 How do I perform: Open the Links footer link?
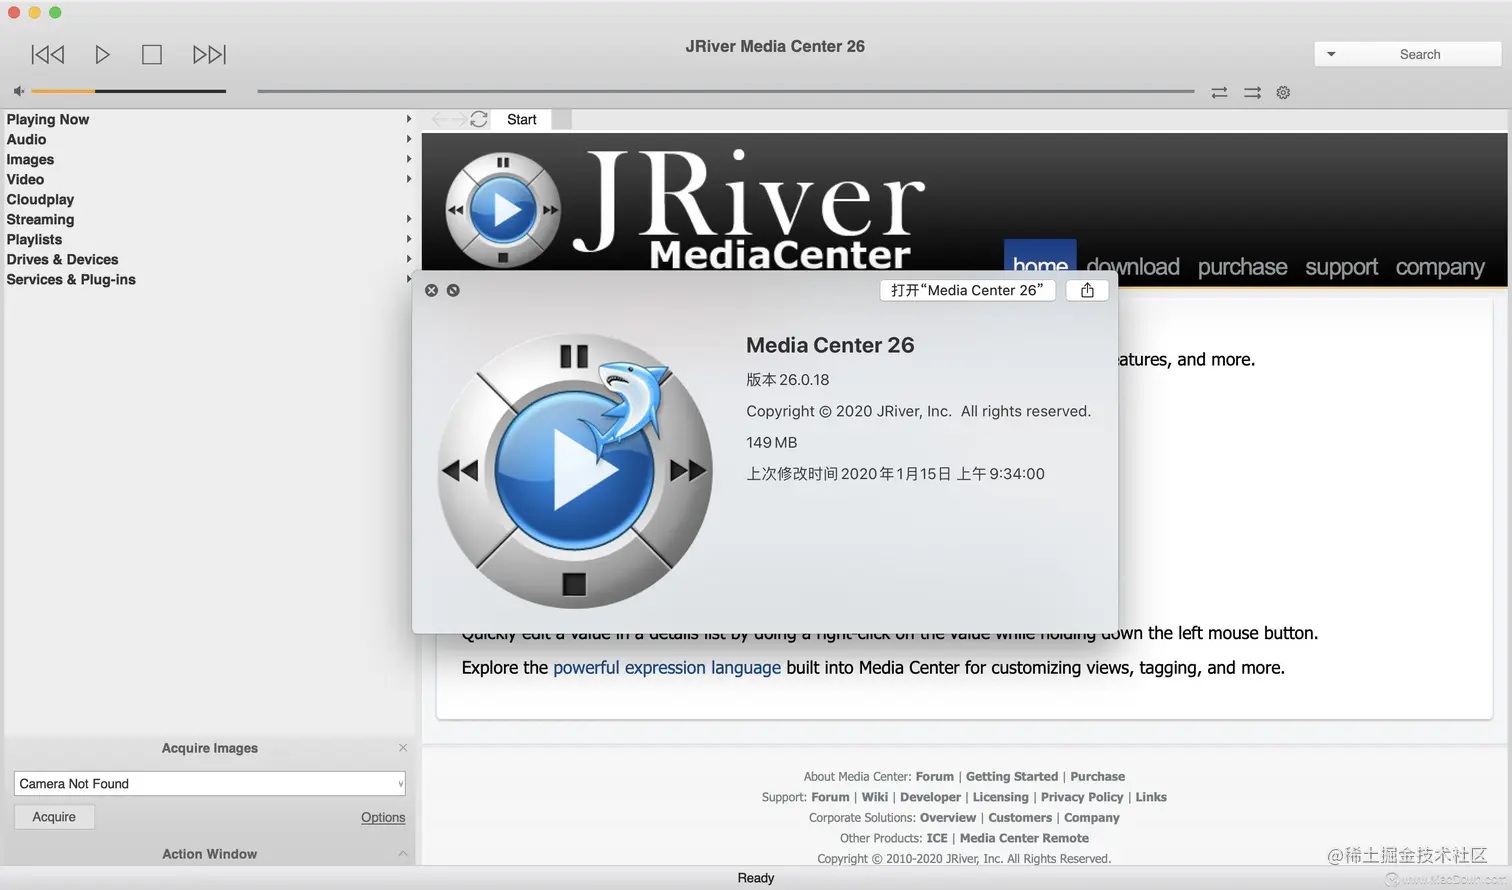click(x=1151, y=797)
